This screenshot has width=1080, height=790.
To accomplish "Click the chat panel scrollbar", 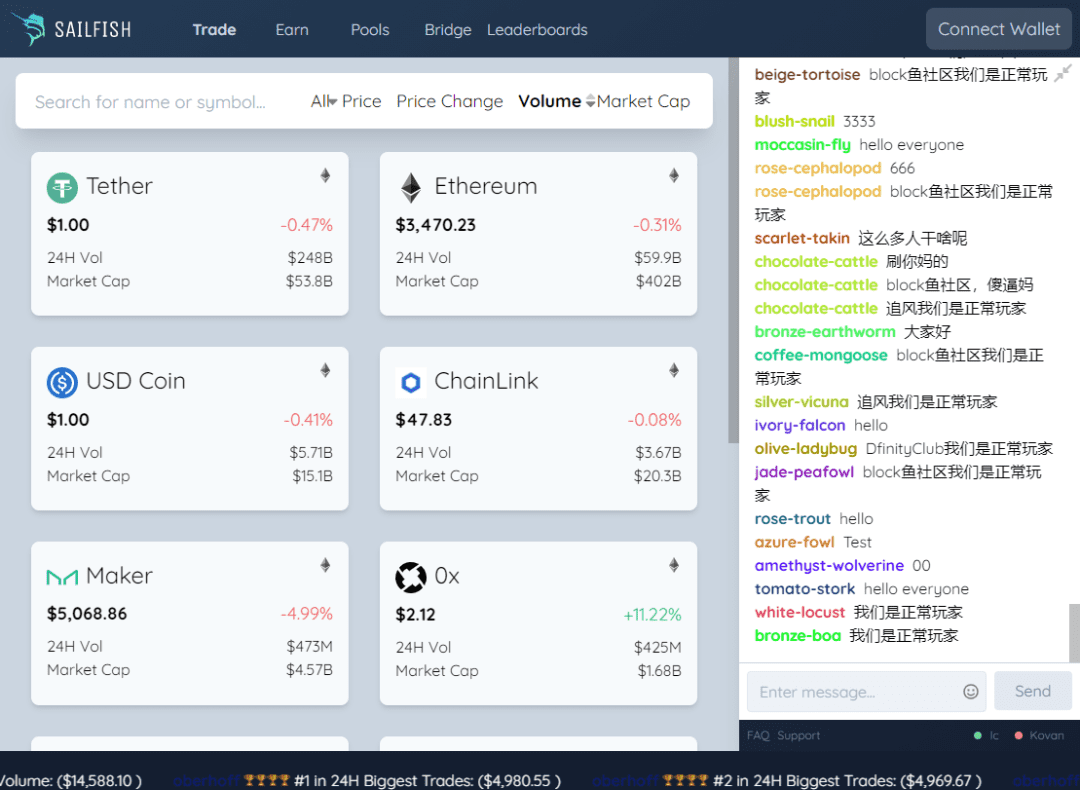I will [x=1074, y=633].
